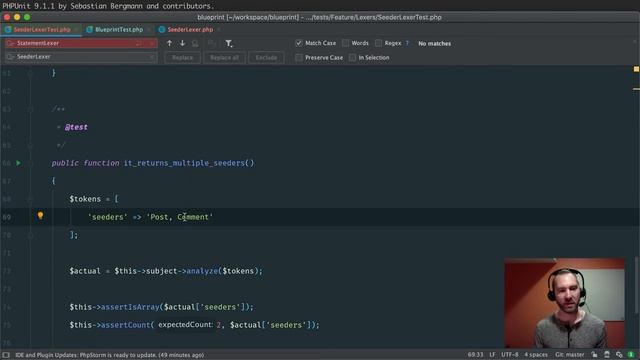This screenshot has width=640, height=360.
Task: Close the BlueprintTest.php tab
Action: 149,30
